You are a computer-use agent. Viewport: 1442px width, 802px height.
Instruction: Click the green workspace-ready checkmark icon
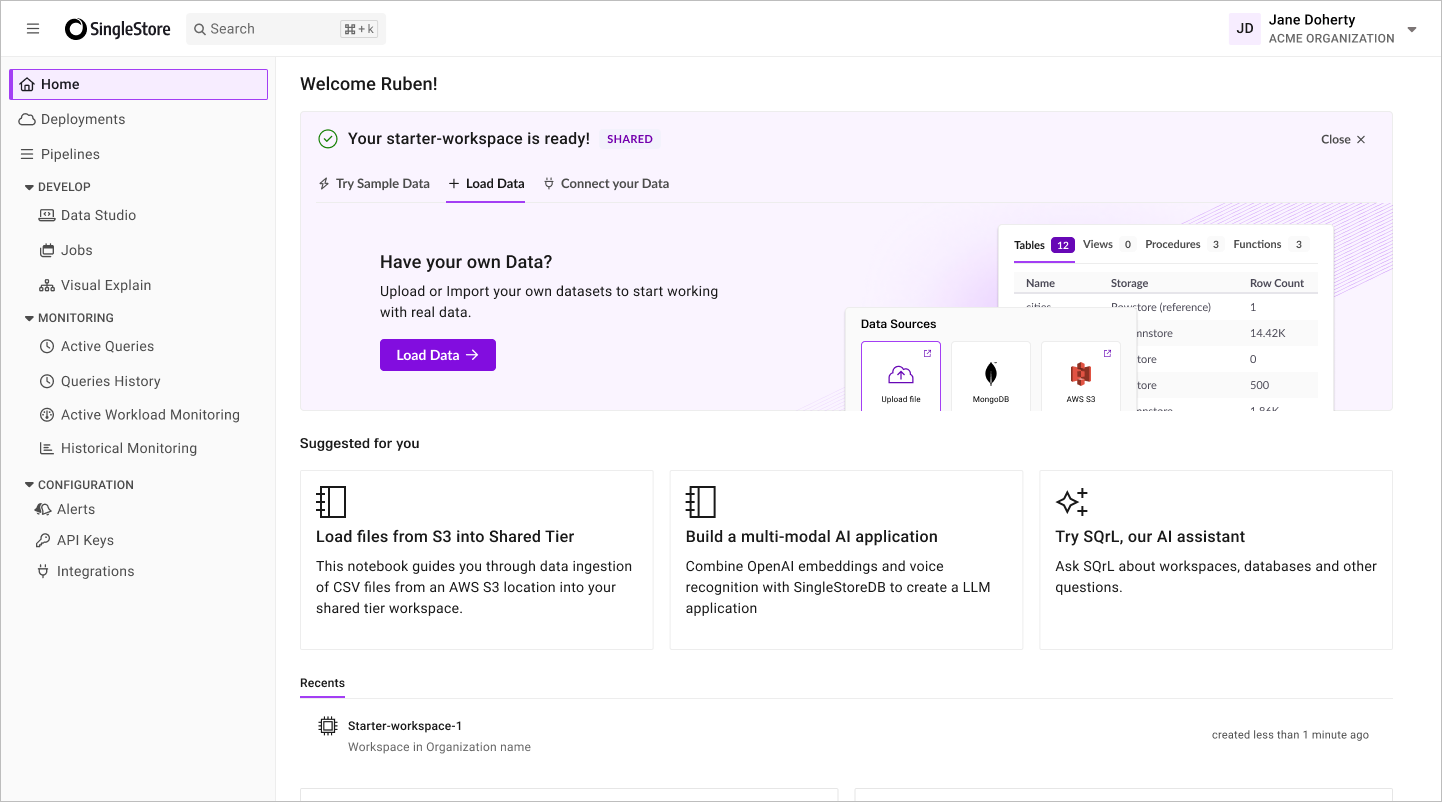(x=328, y=139)
